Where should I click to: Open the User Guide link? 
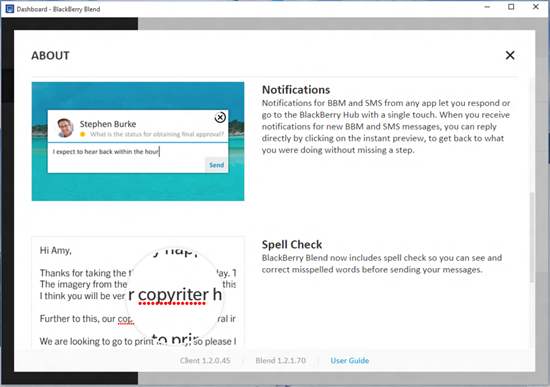tap(349, 361)
